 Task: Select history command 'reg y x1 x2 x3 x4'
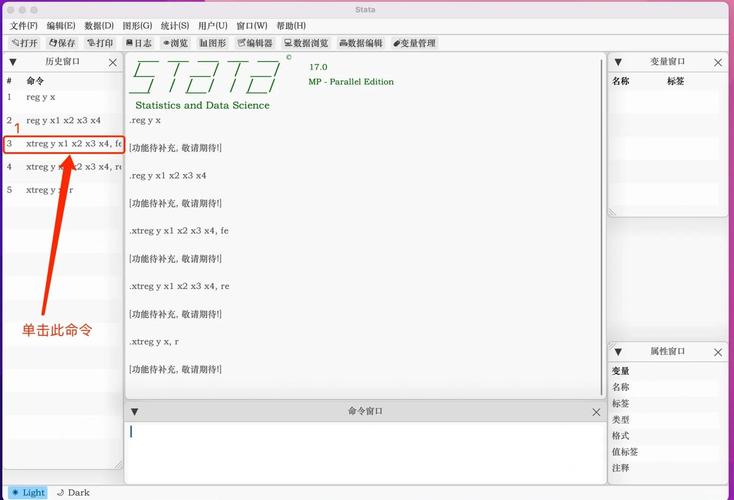tap(63, 120)
